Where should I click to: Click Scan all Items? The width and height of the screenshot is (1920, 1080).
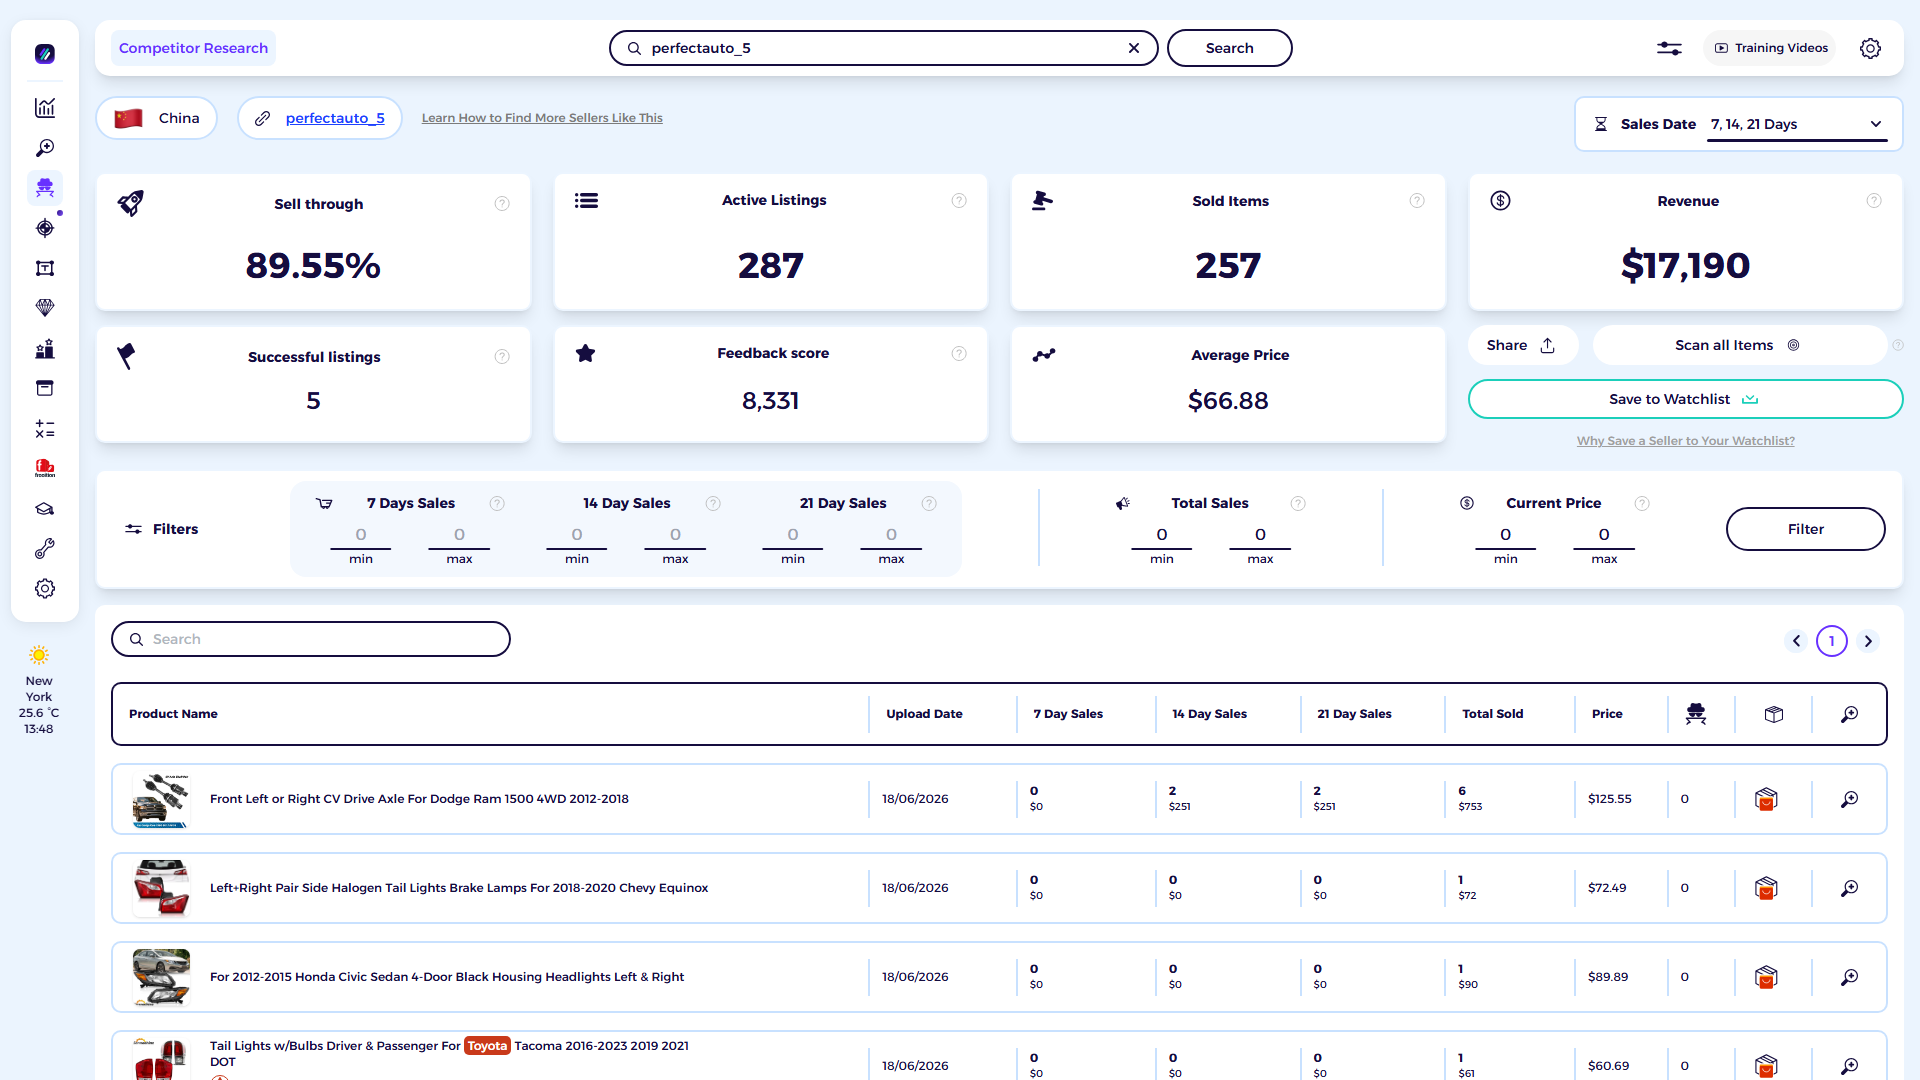click(x=1738, y=345)
